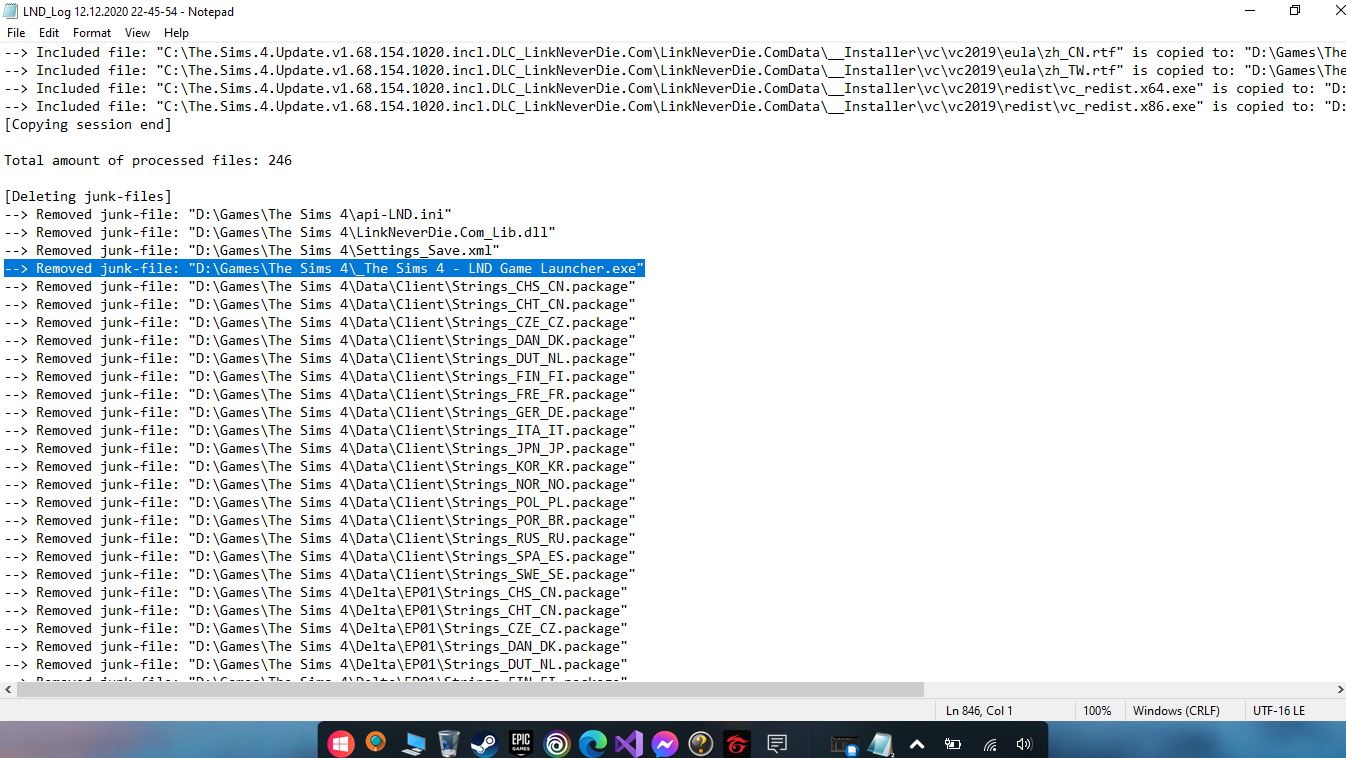Launch Garena from the taskbar
This screenshot has height=758, width=1346.
coord(736,744)
